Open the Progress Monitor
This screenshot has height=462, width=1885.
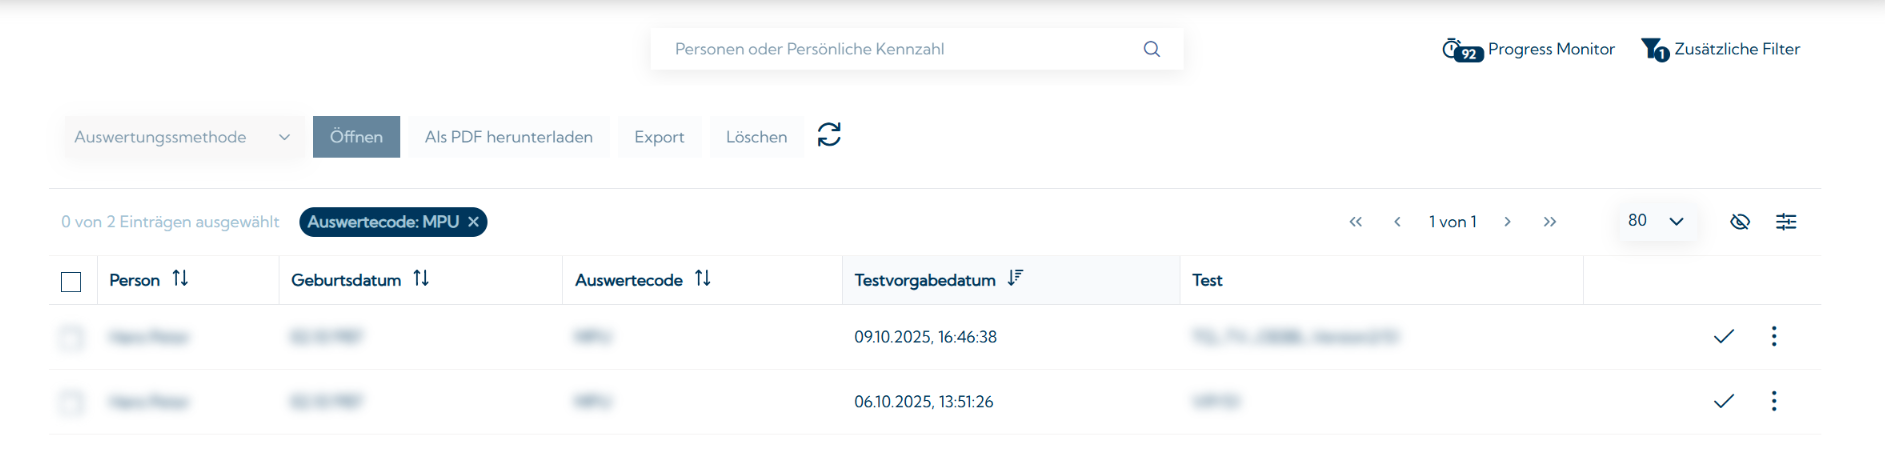(x=1528, y=49)
